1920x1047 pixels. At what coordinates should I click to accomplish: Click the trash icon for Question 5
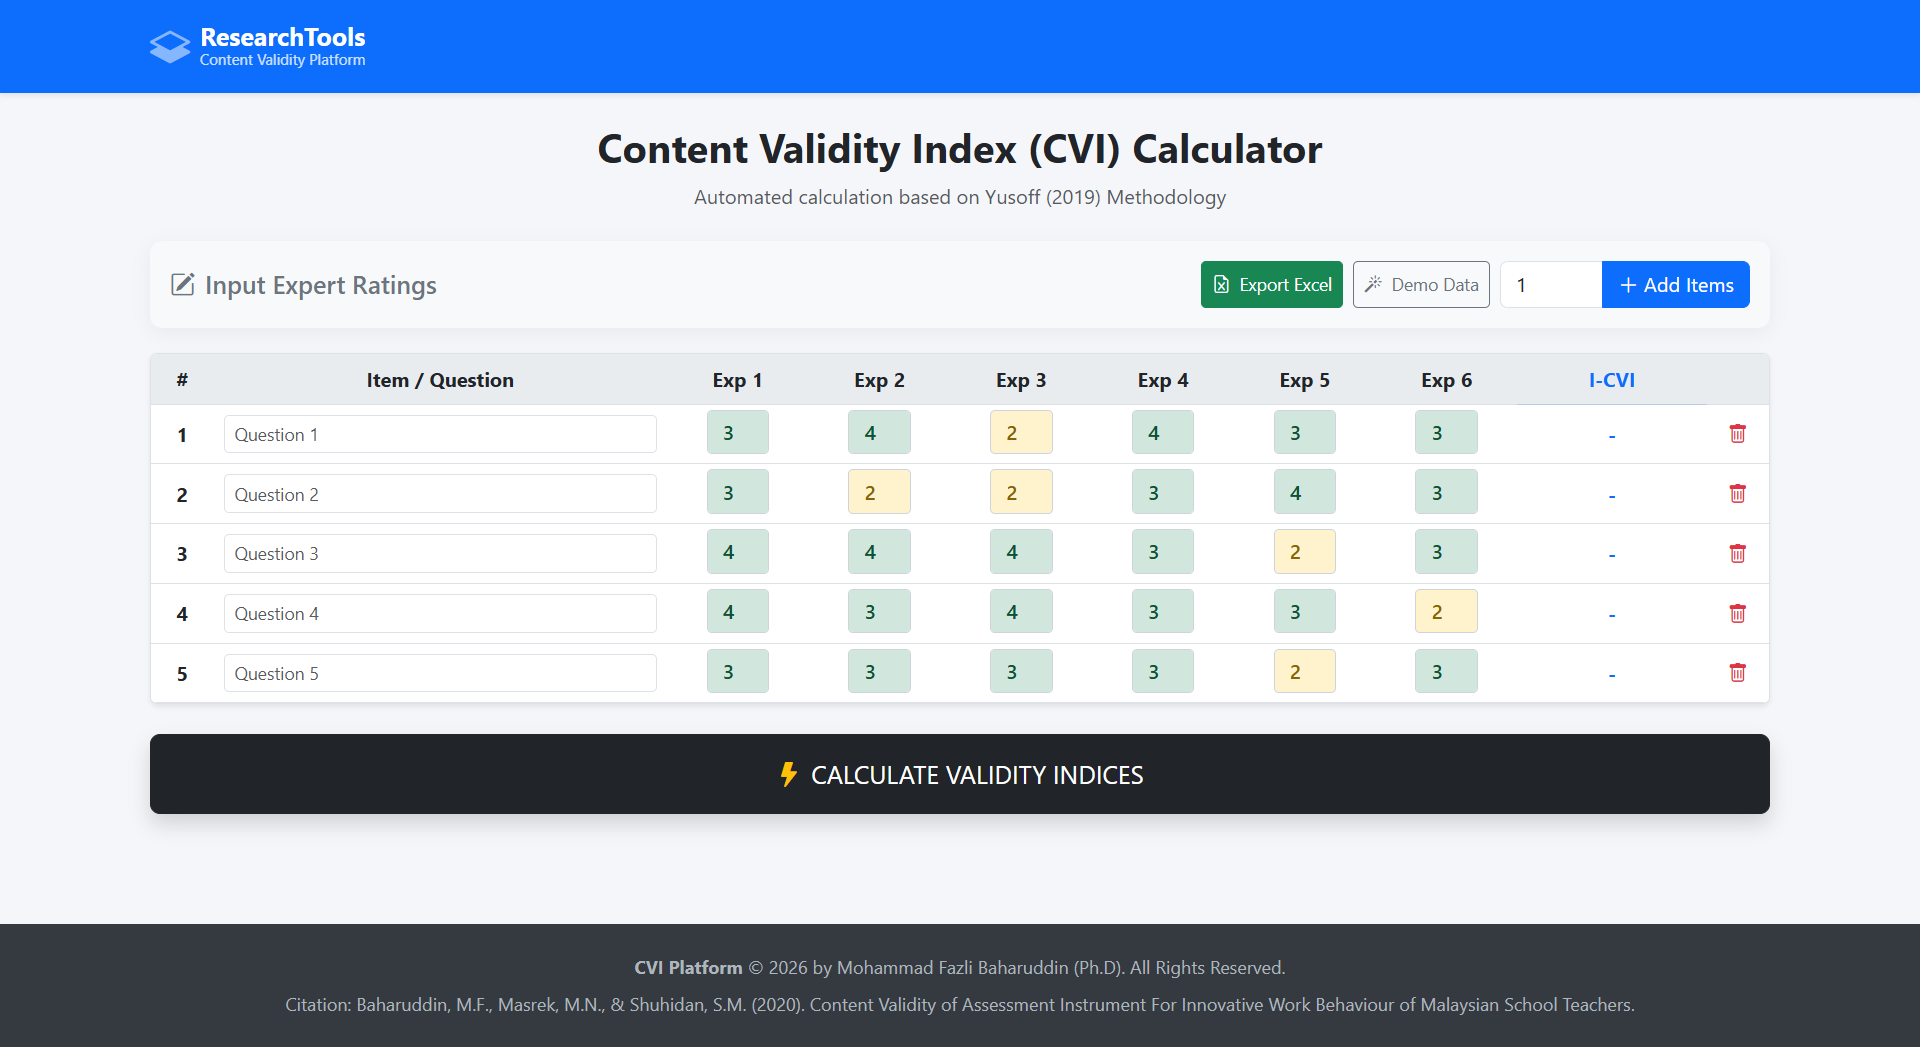coord(1737,673)
